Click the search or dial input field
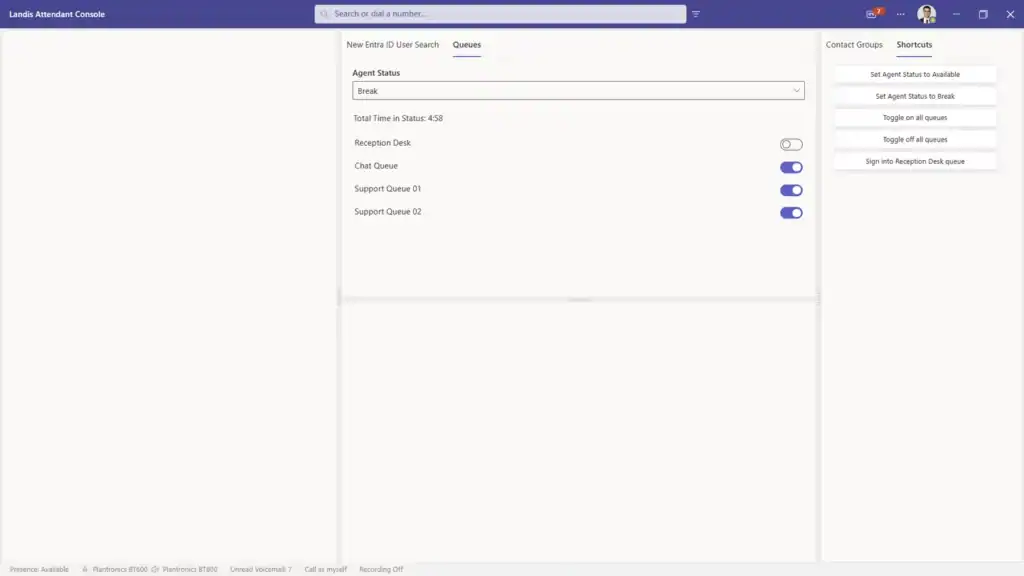1024x576 pixels. 500,14
